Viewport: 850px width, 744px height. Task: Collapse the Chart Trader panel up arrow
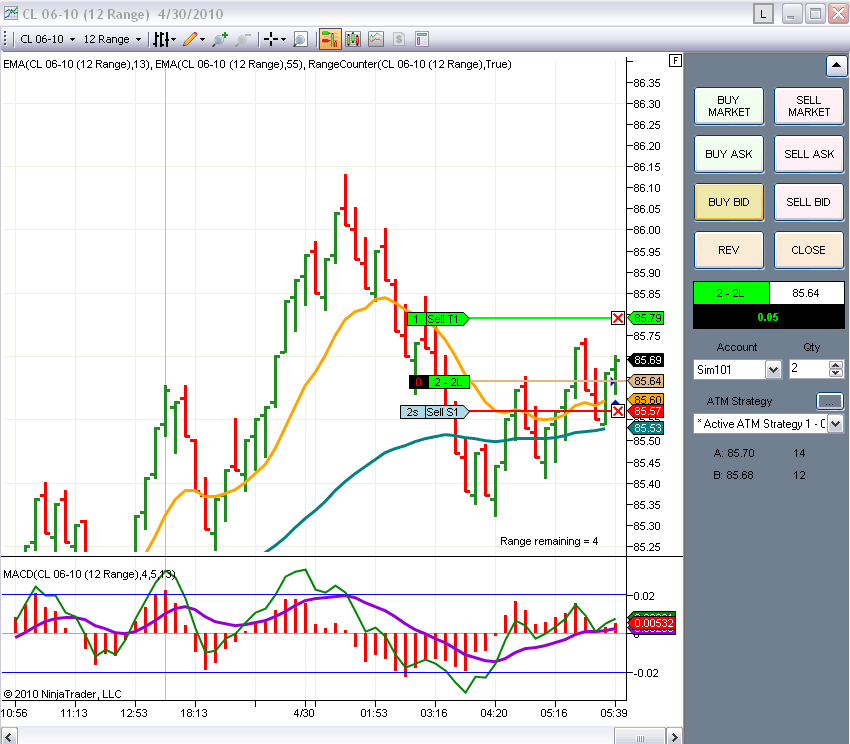(836, 66)
